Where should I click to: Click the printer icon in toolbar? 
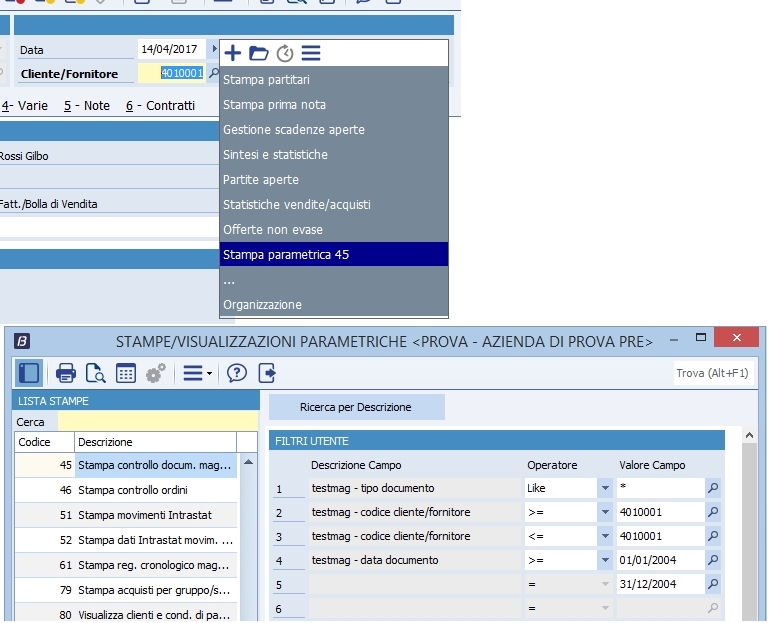[x=66, y=374]
